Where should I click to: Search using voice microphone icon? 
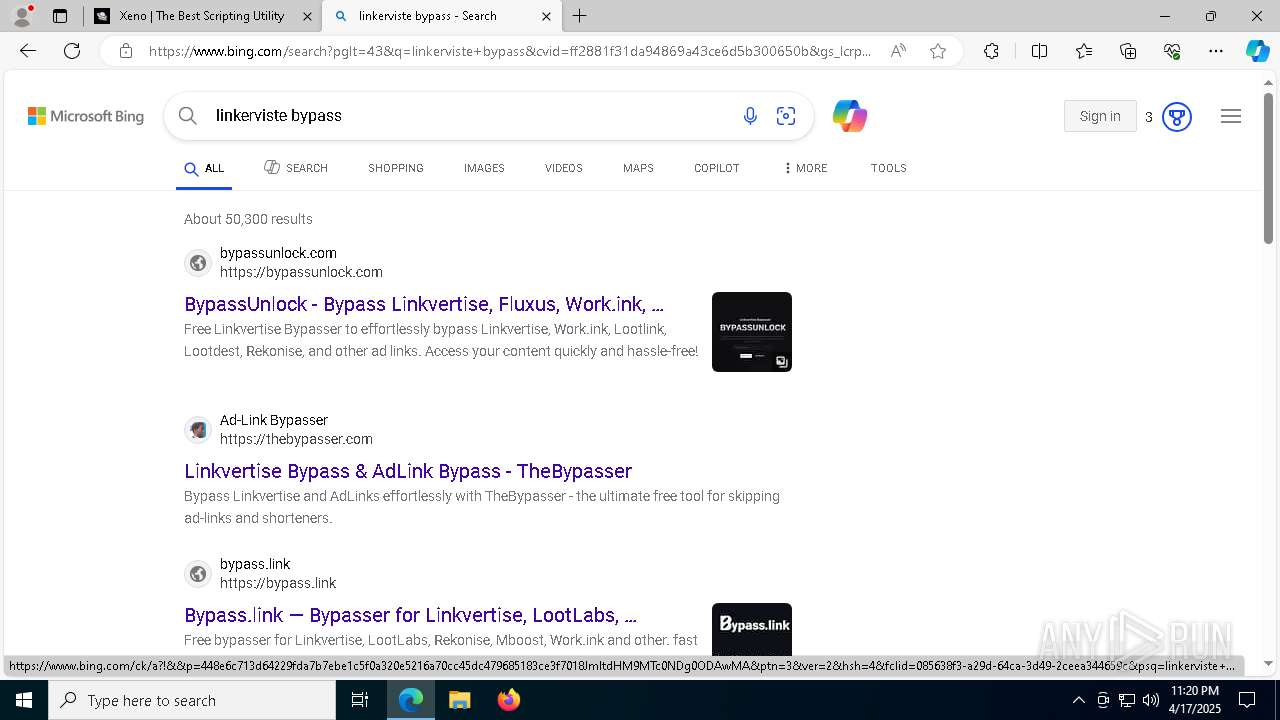tap(750, 116)
